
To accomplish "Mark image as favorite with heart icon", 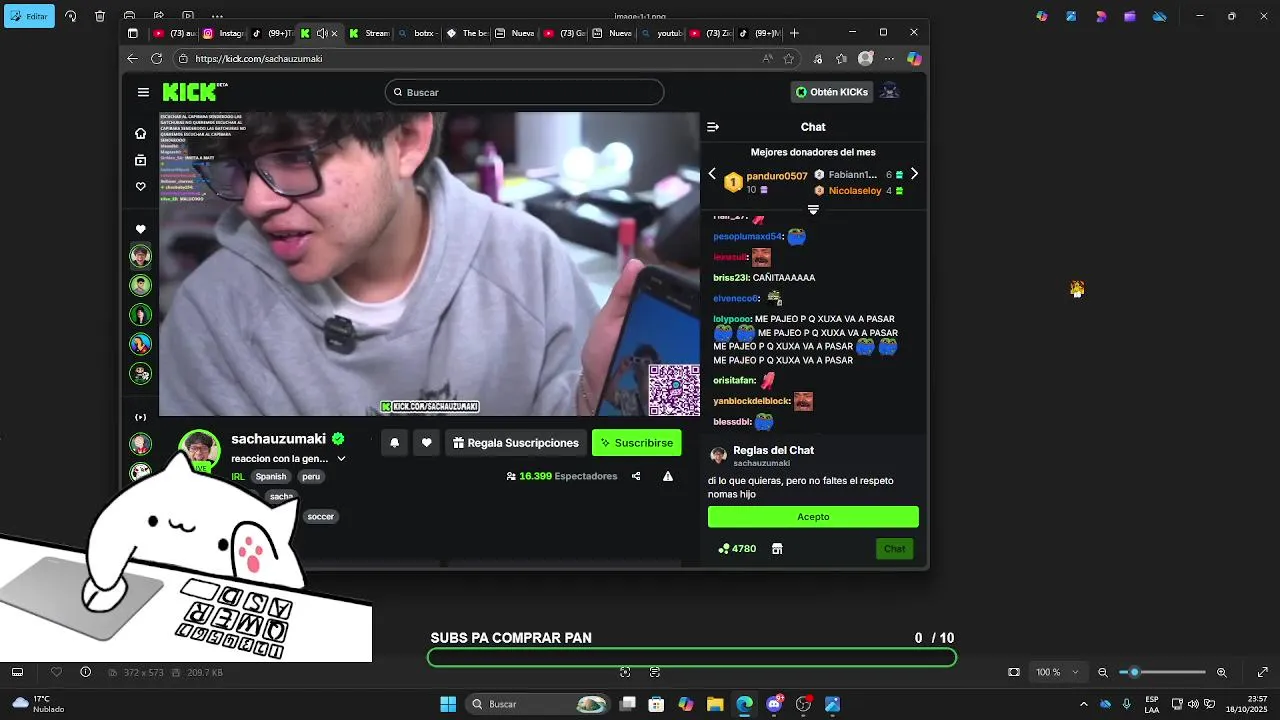I will point(56,672).
